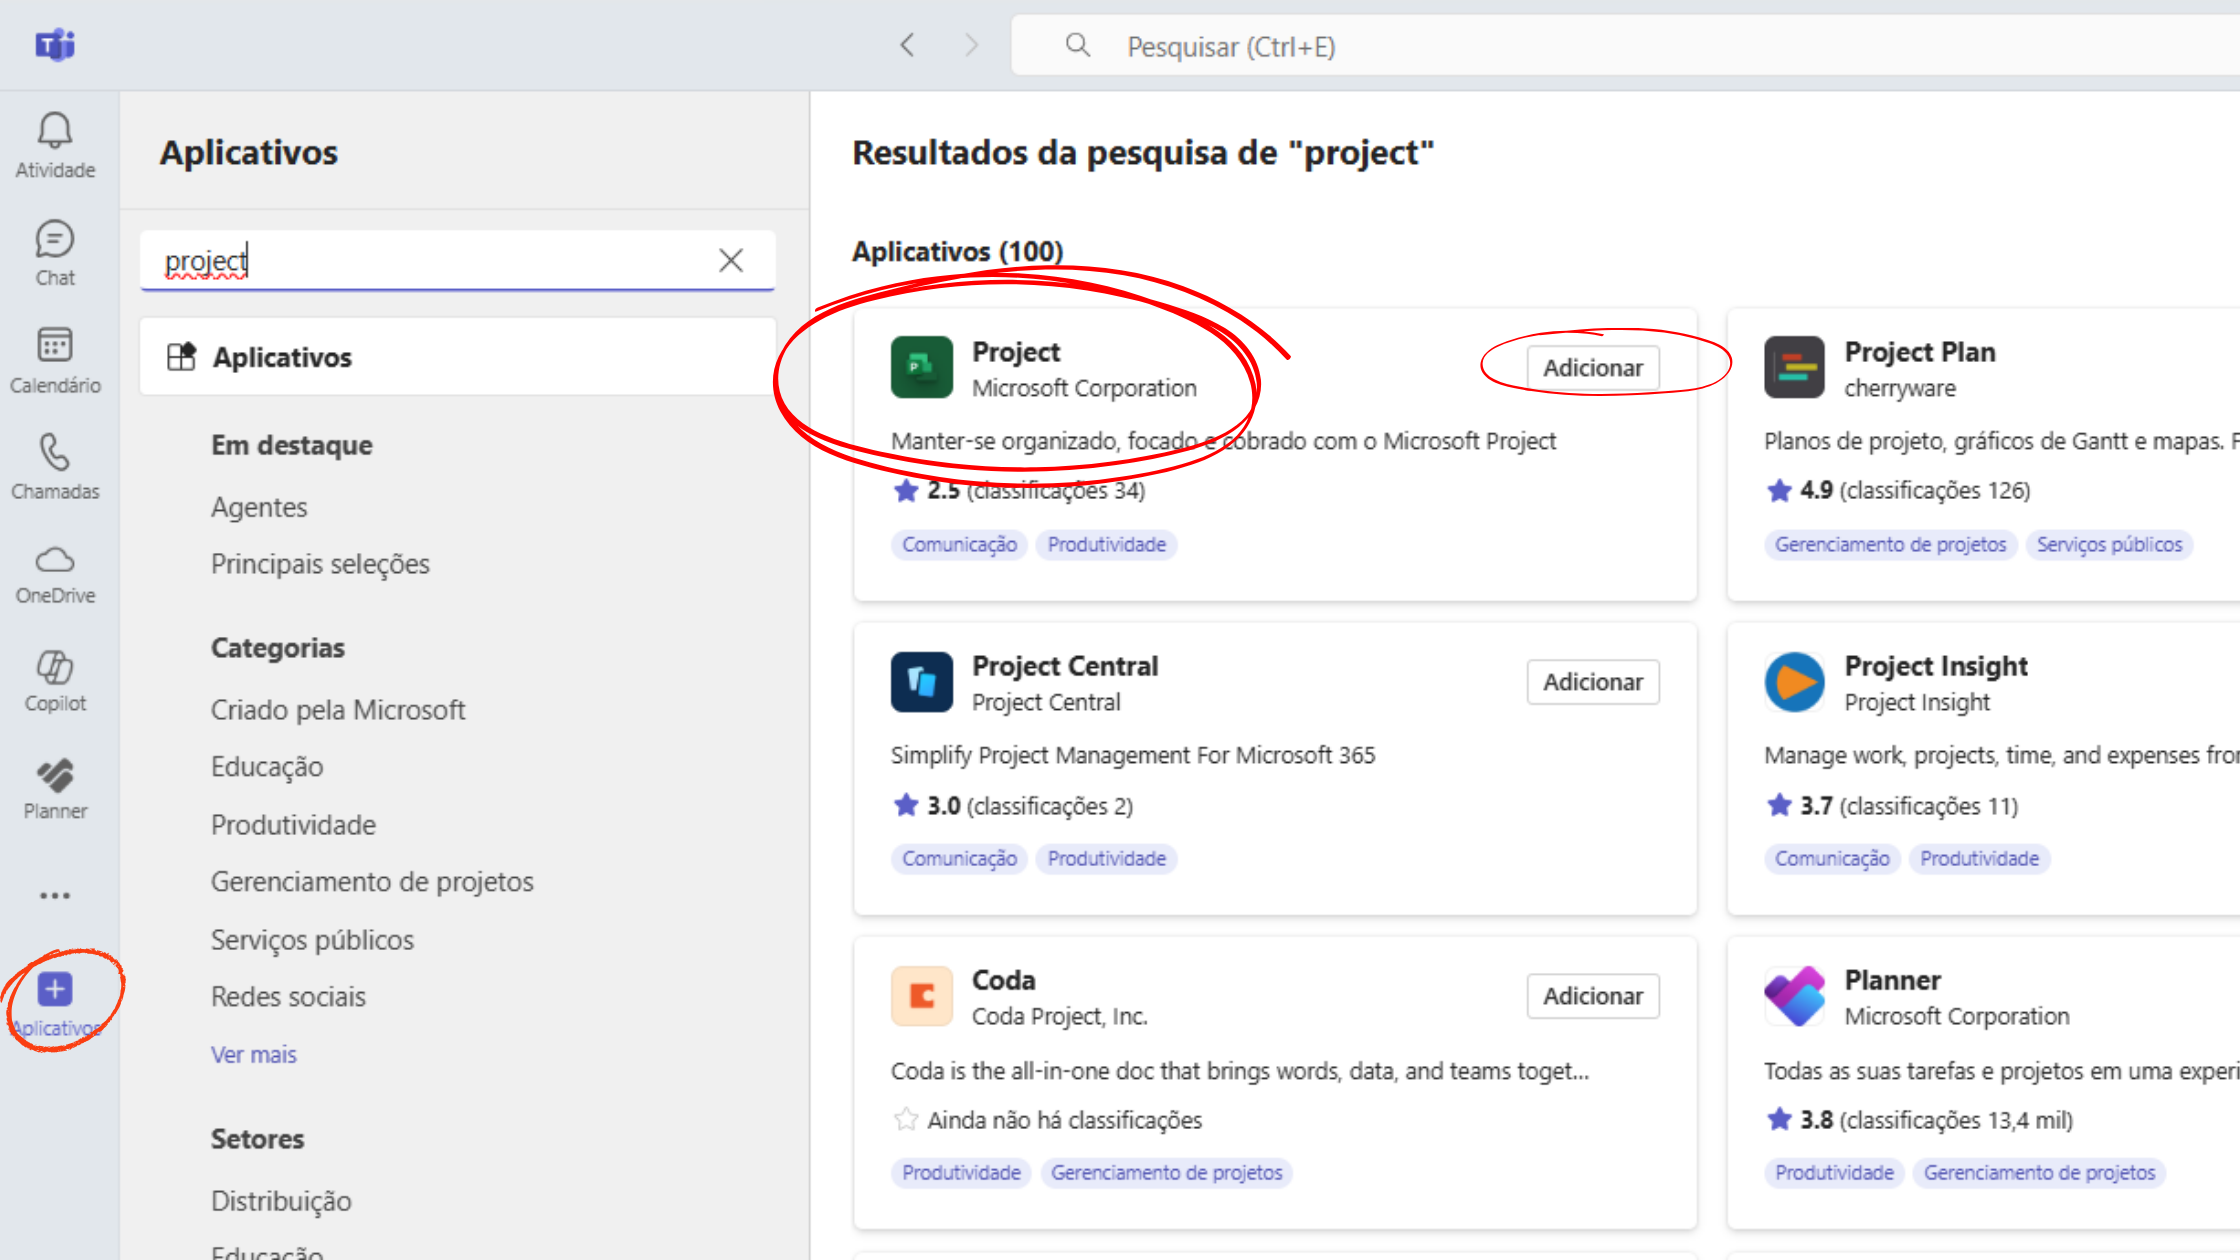Viewport: 2240px width, 1260px height.
Task: Open the Project Central app title
Action: [1065, 666]
